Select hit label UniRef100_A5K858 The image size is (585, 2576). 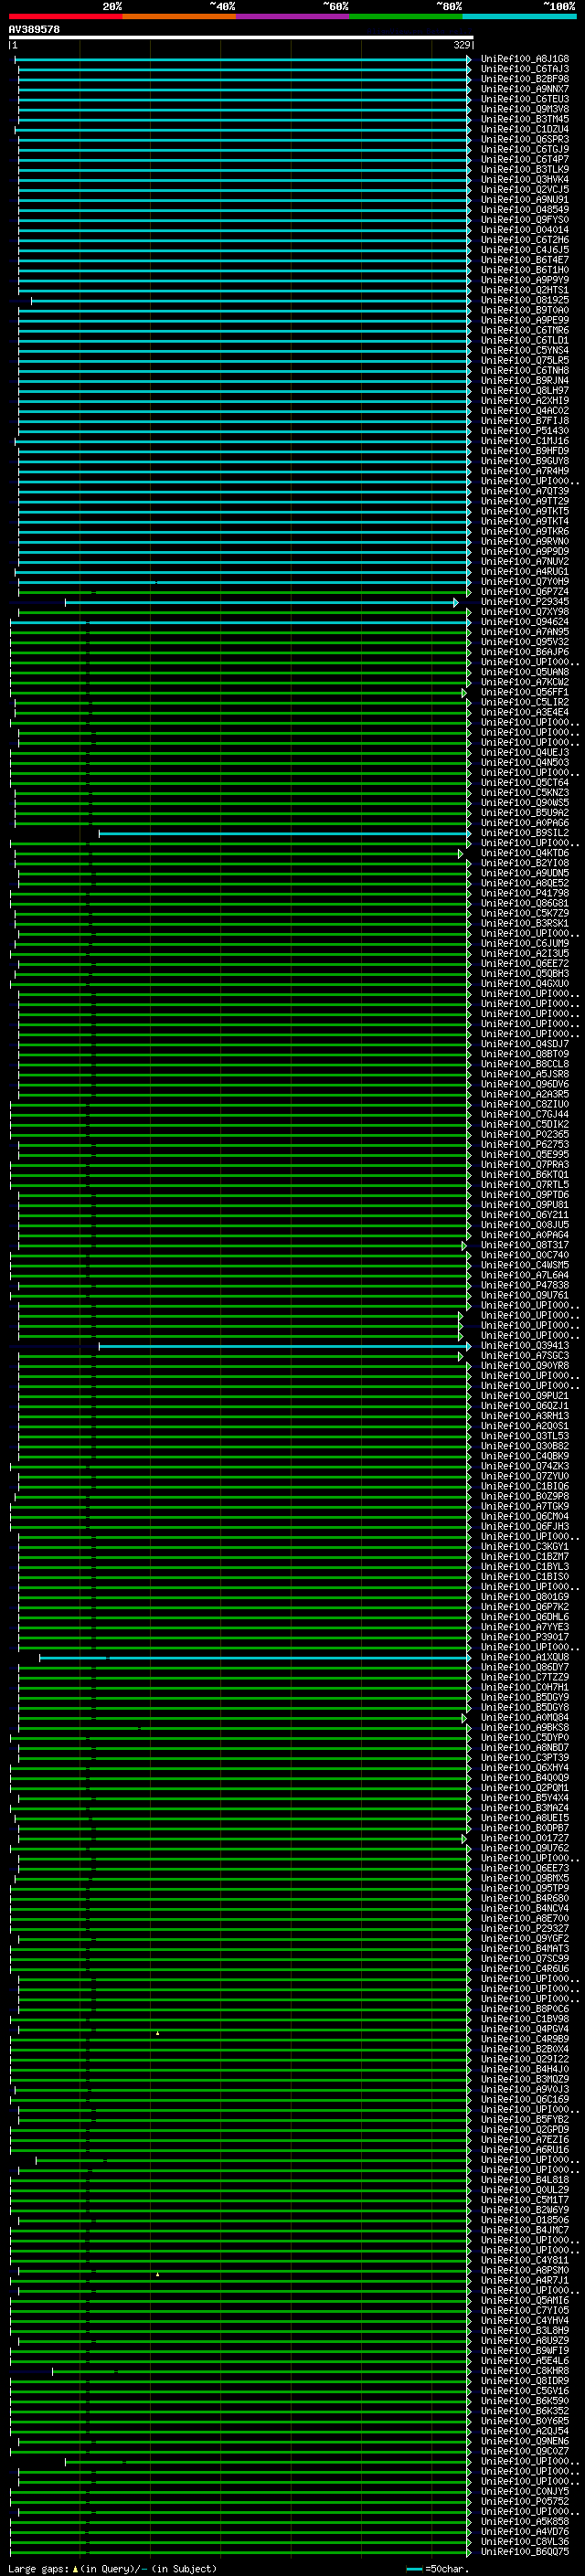[525, 2522]
